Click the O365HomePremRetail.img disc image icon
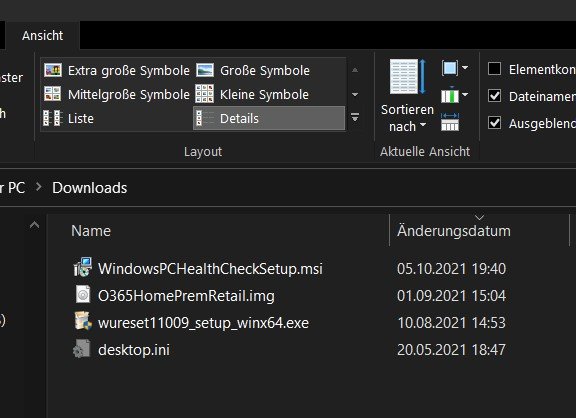This screenshot has width=576, height=418. coord(83,295)
